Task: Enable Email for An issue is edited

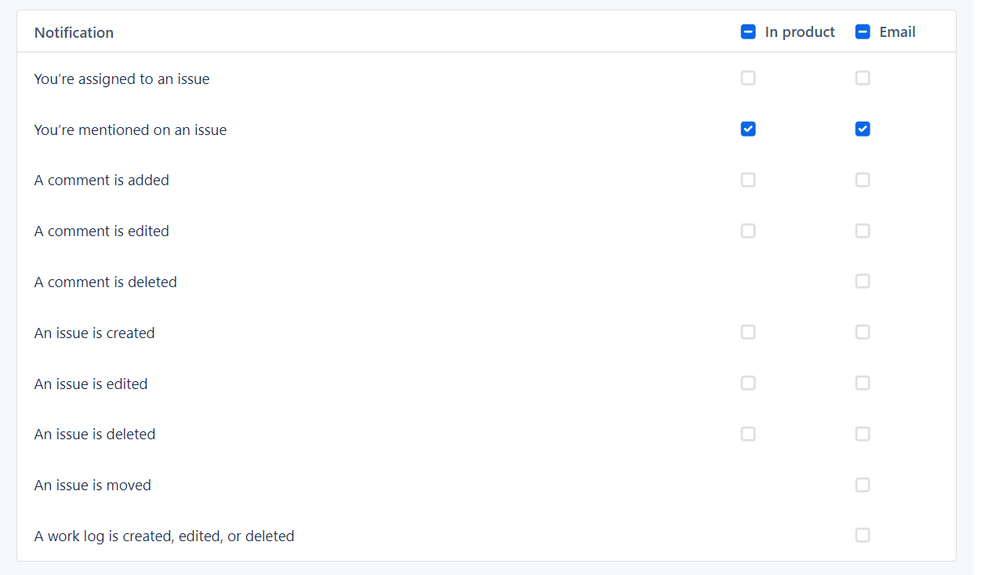Action: [x=863, y=383]
